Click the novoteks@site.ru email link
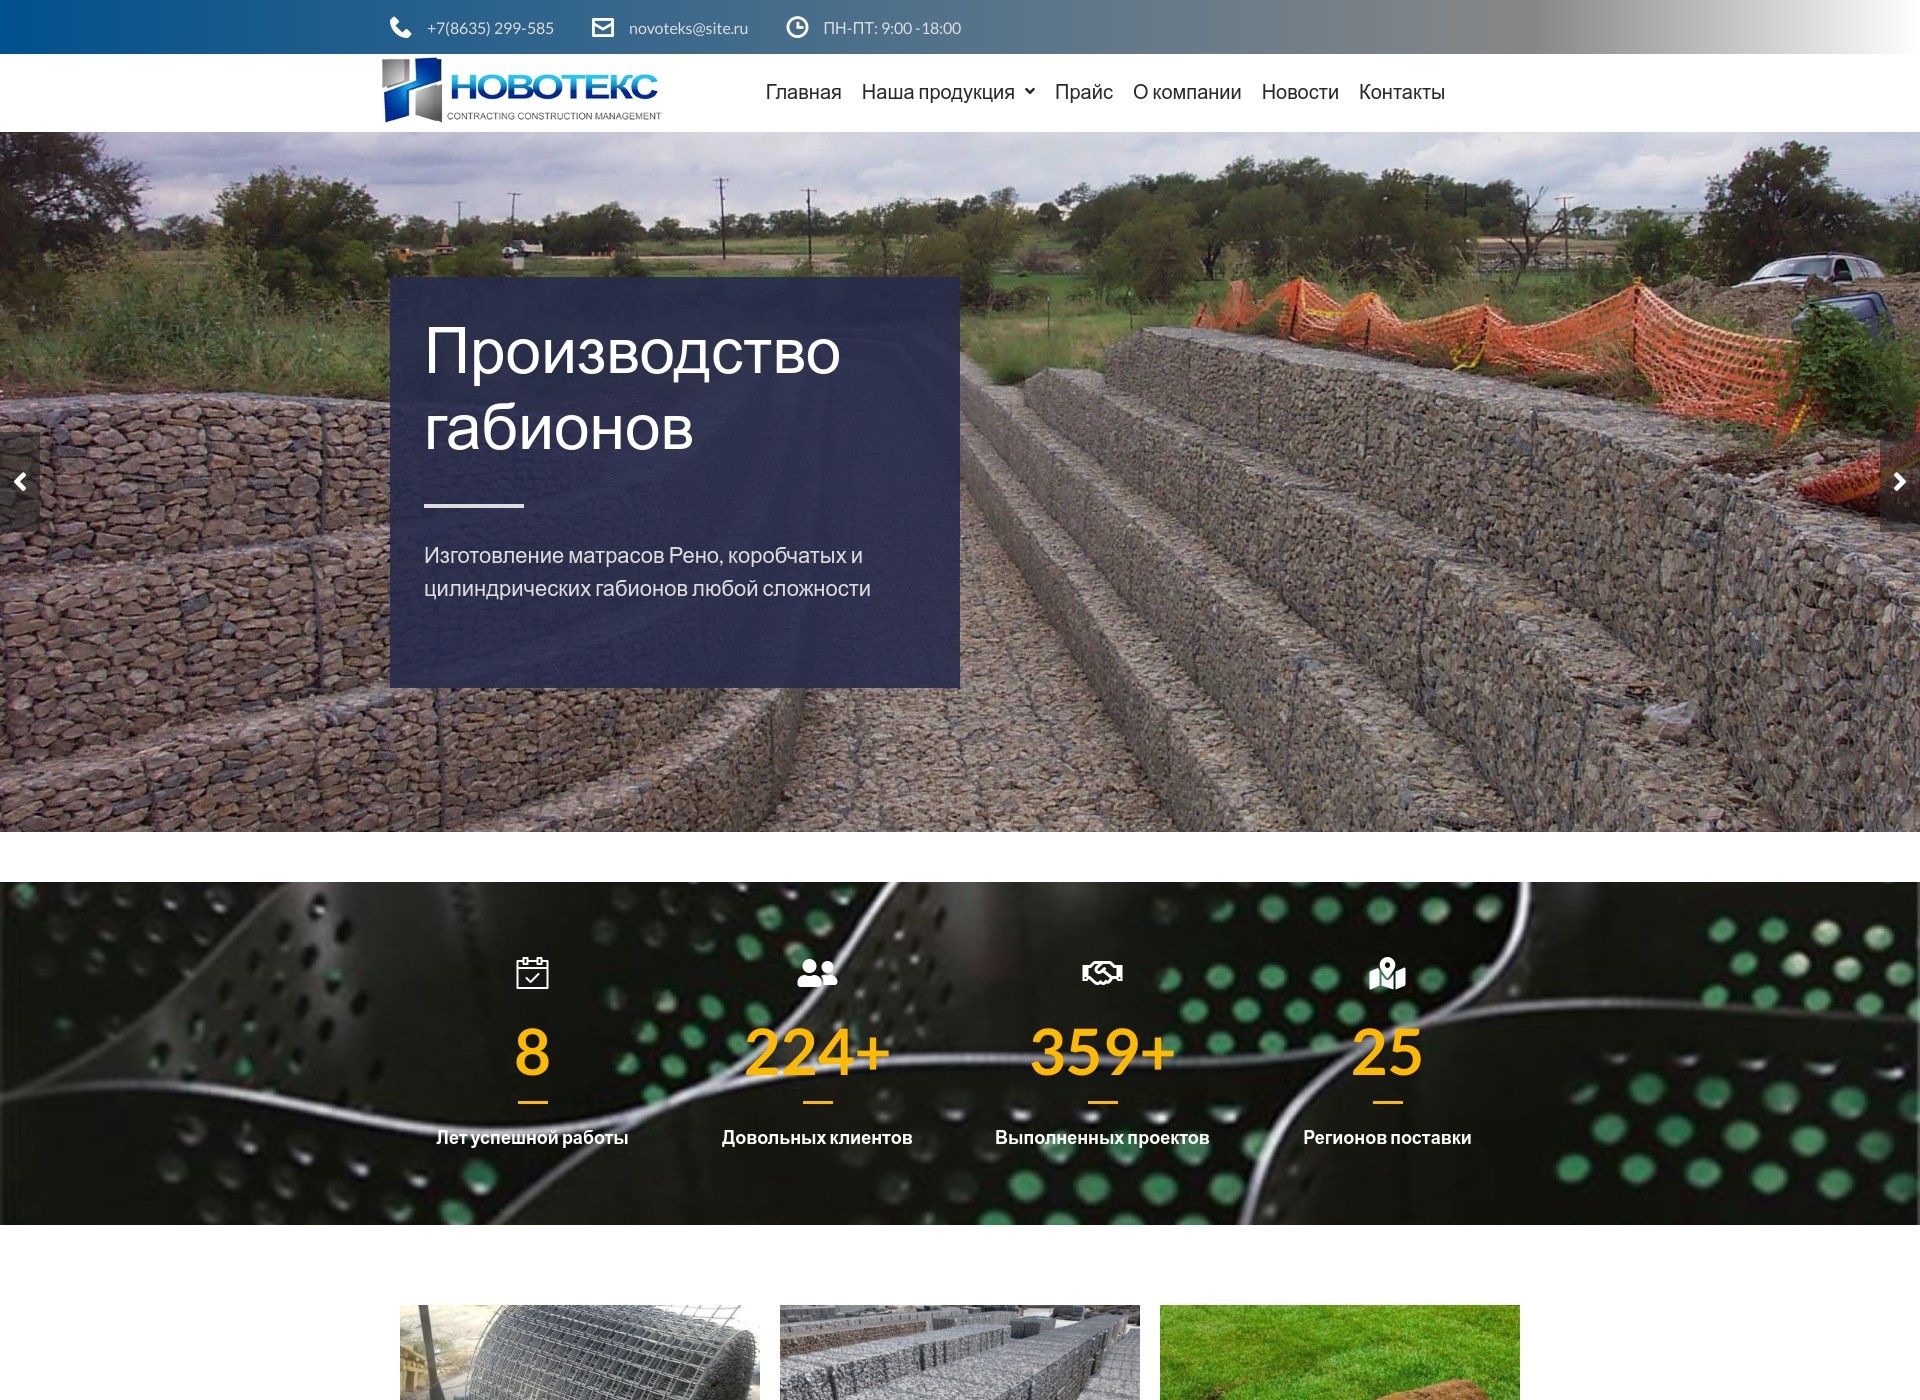 tap(688, 28)
